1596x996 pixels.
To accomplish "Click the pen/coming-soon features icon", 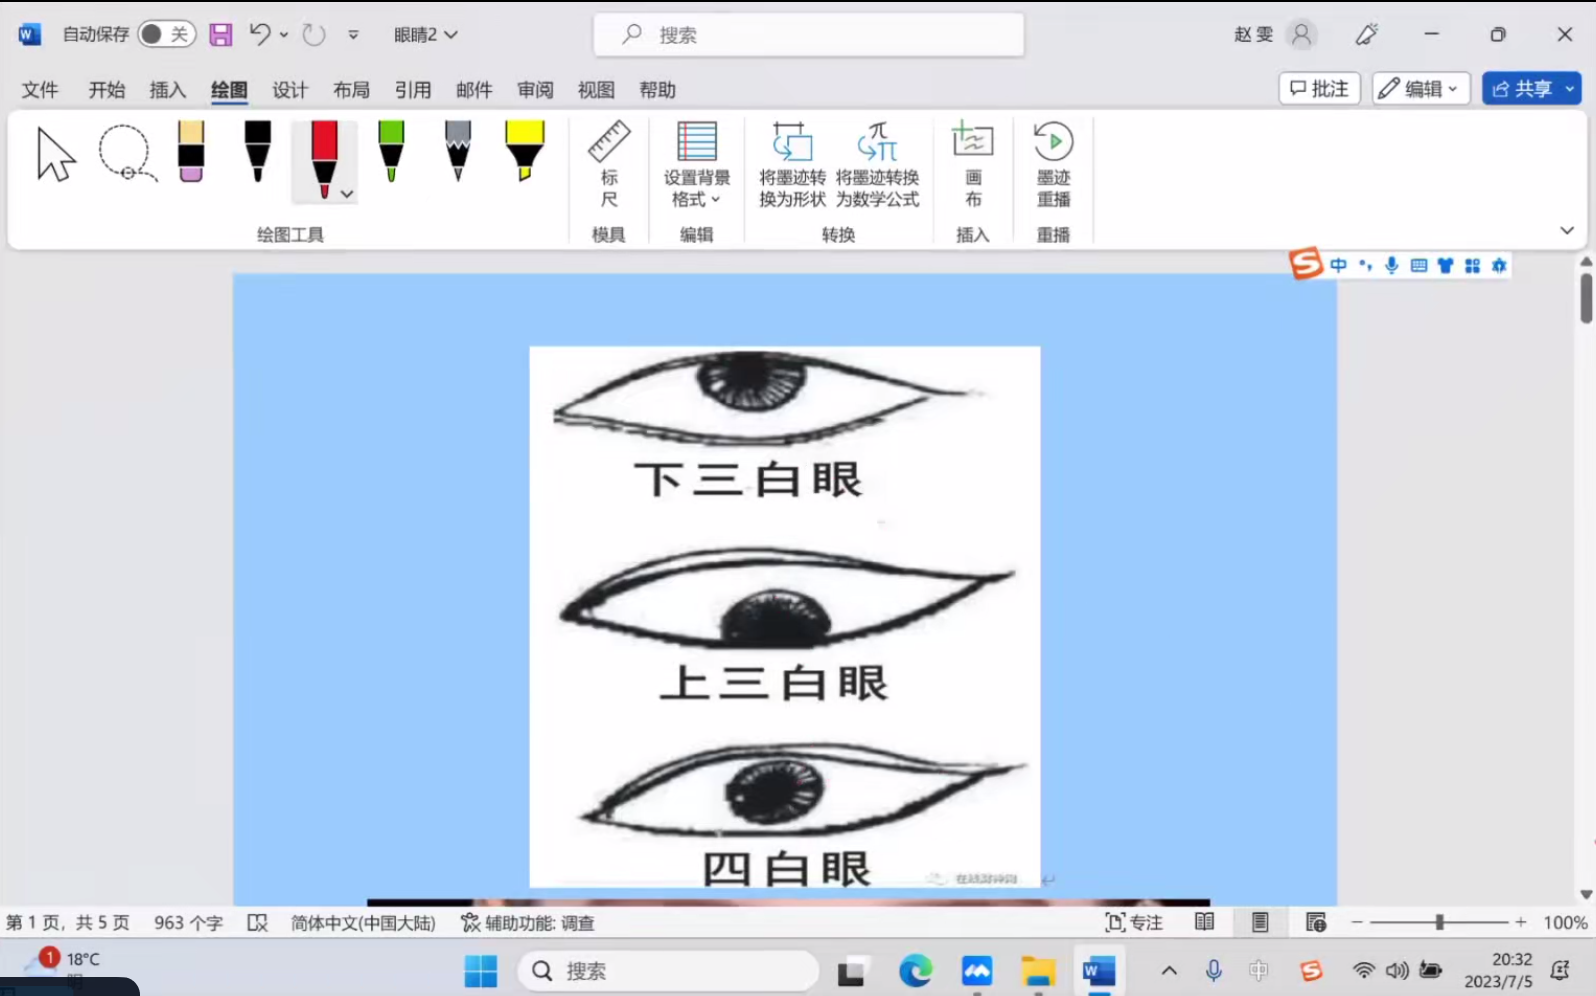I will (x=1366, y=35).
